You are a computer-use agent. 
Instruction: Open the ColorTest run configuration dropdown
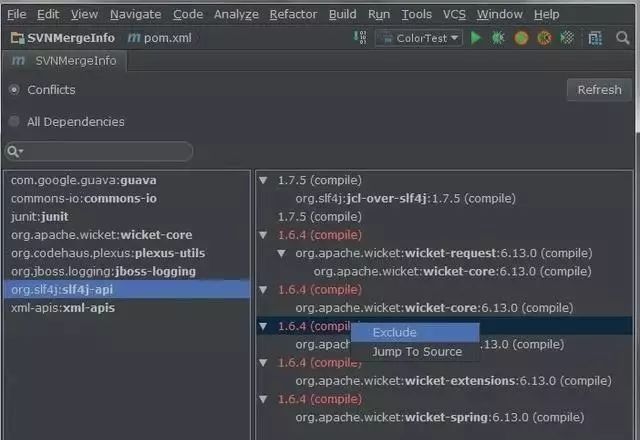(418, 38)
